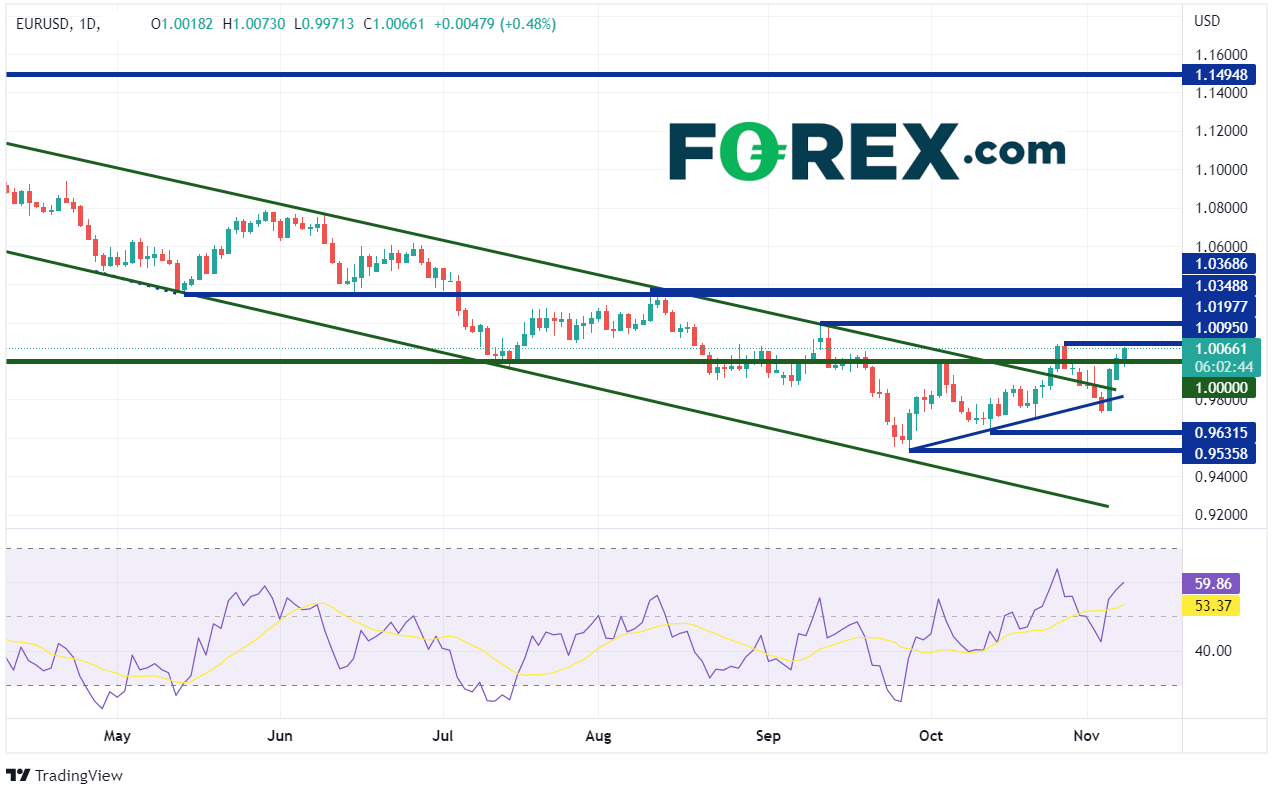Select the 0.95358 support price label
Screen dimensions: 1280x797
click(x=1220, y=453)
